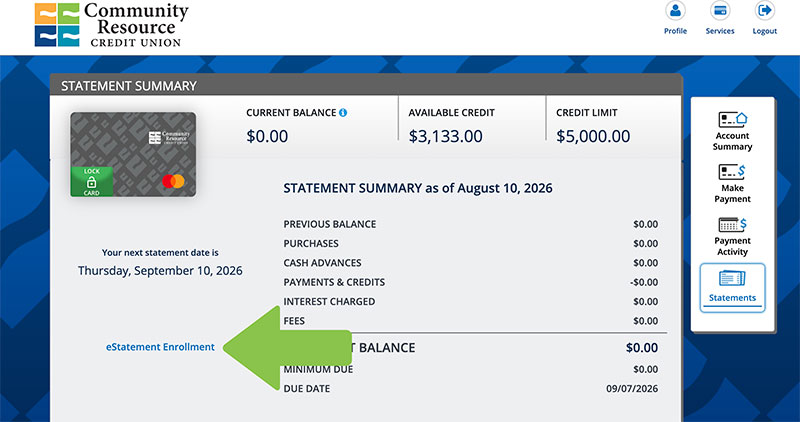Click the gray credit card image
The height and width of the screenshot is (422, 800).
click(x=133, y=155)
